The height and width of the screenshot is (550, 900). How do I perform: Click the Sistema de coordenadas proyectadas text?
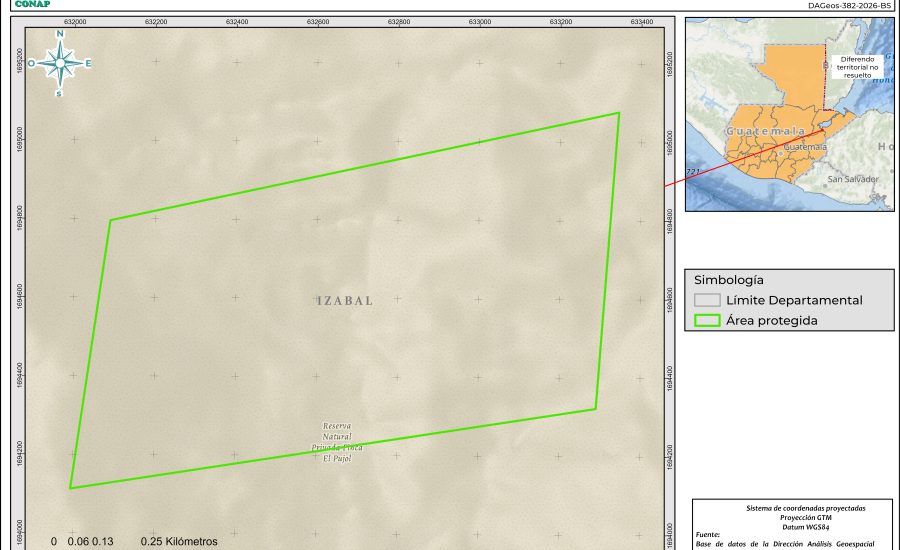pos(796,508)
